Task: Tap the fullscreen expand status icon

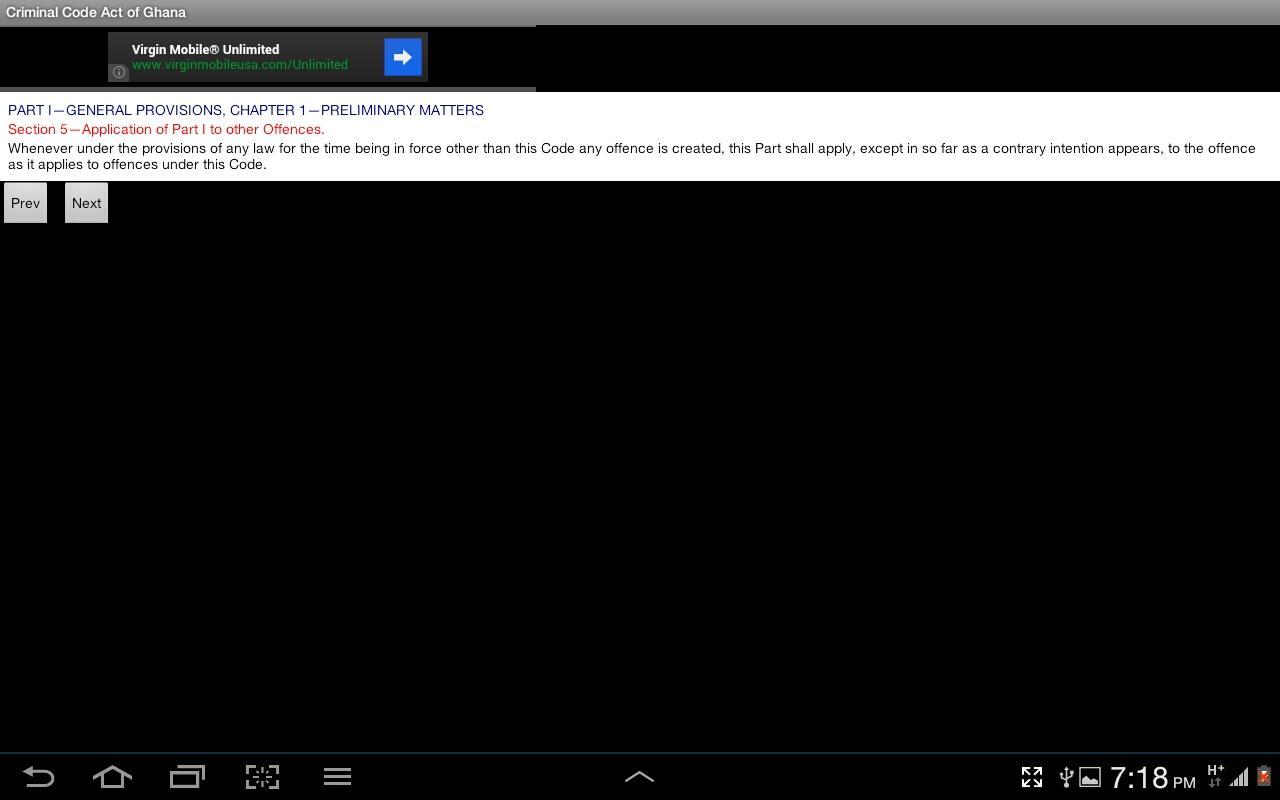Action: (x=1032, y=777)
